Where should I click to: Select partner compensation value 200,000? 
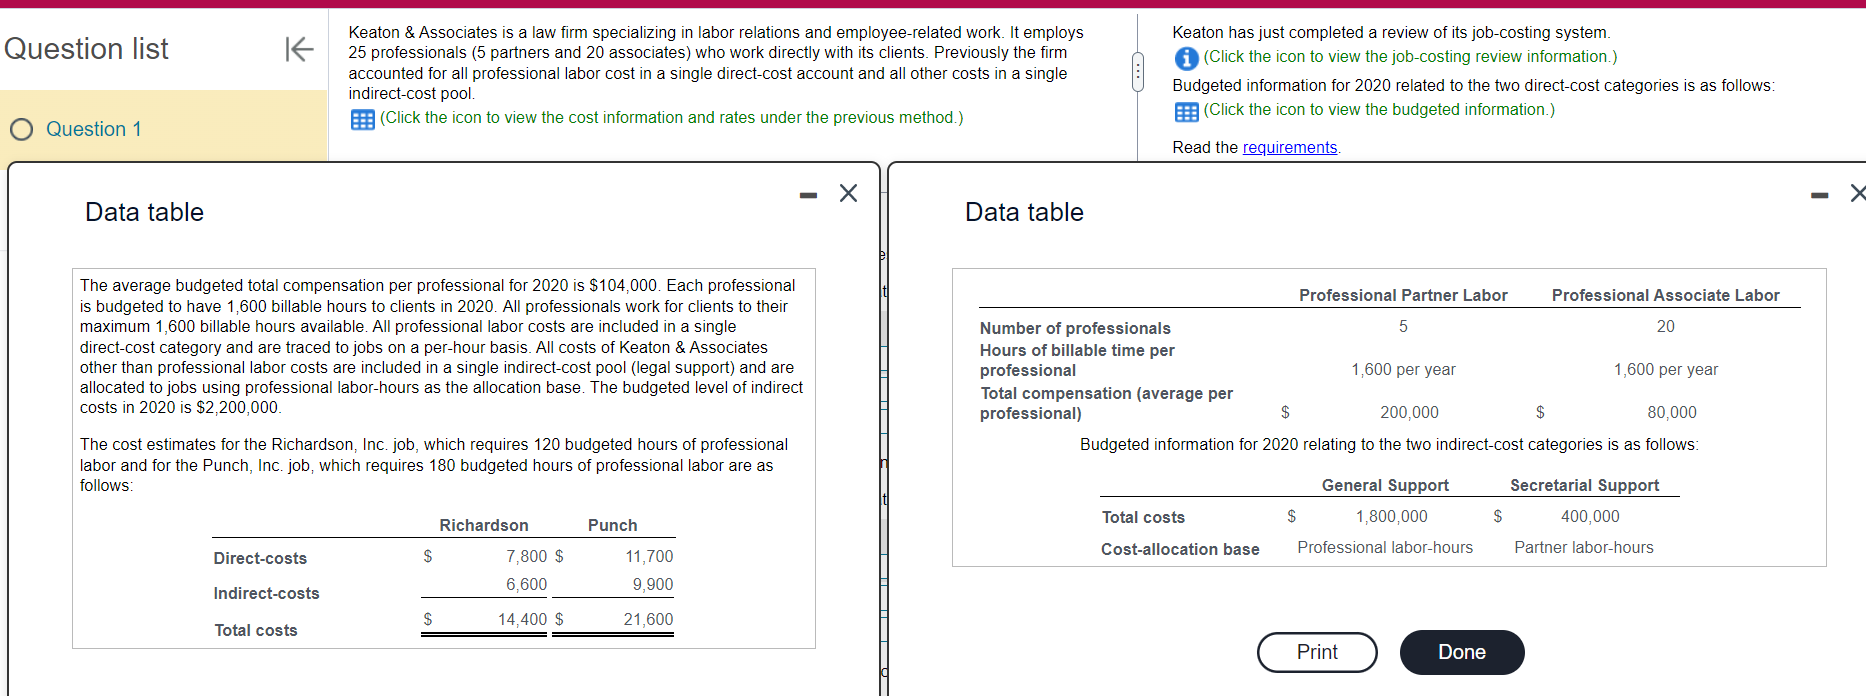tap(1409, 412)
